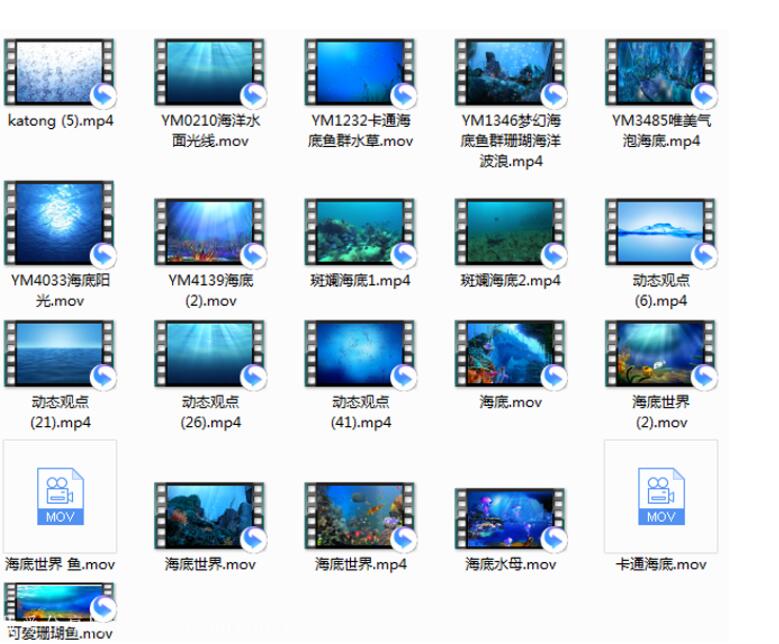The width and height of the screenshot is (779, 644).
Task: Select the katong (5).mp4 video file
Action: [x=60, y=72]
